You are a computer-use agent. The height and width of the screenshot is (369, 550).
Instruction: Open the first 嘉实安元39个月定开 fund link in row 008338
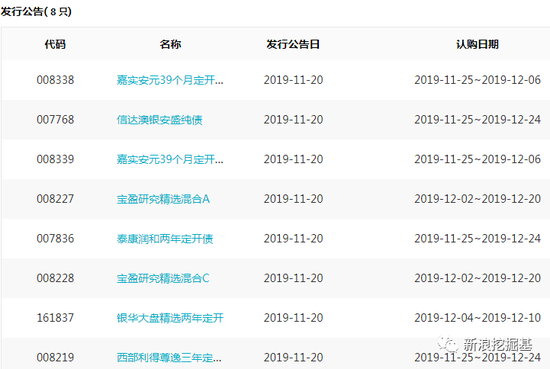pyautogui.click(x=170, y=80)
